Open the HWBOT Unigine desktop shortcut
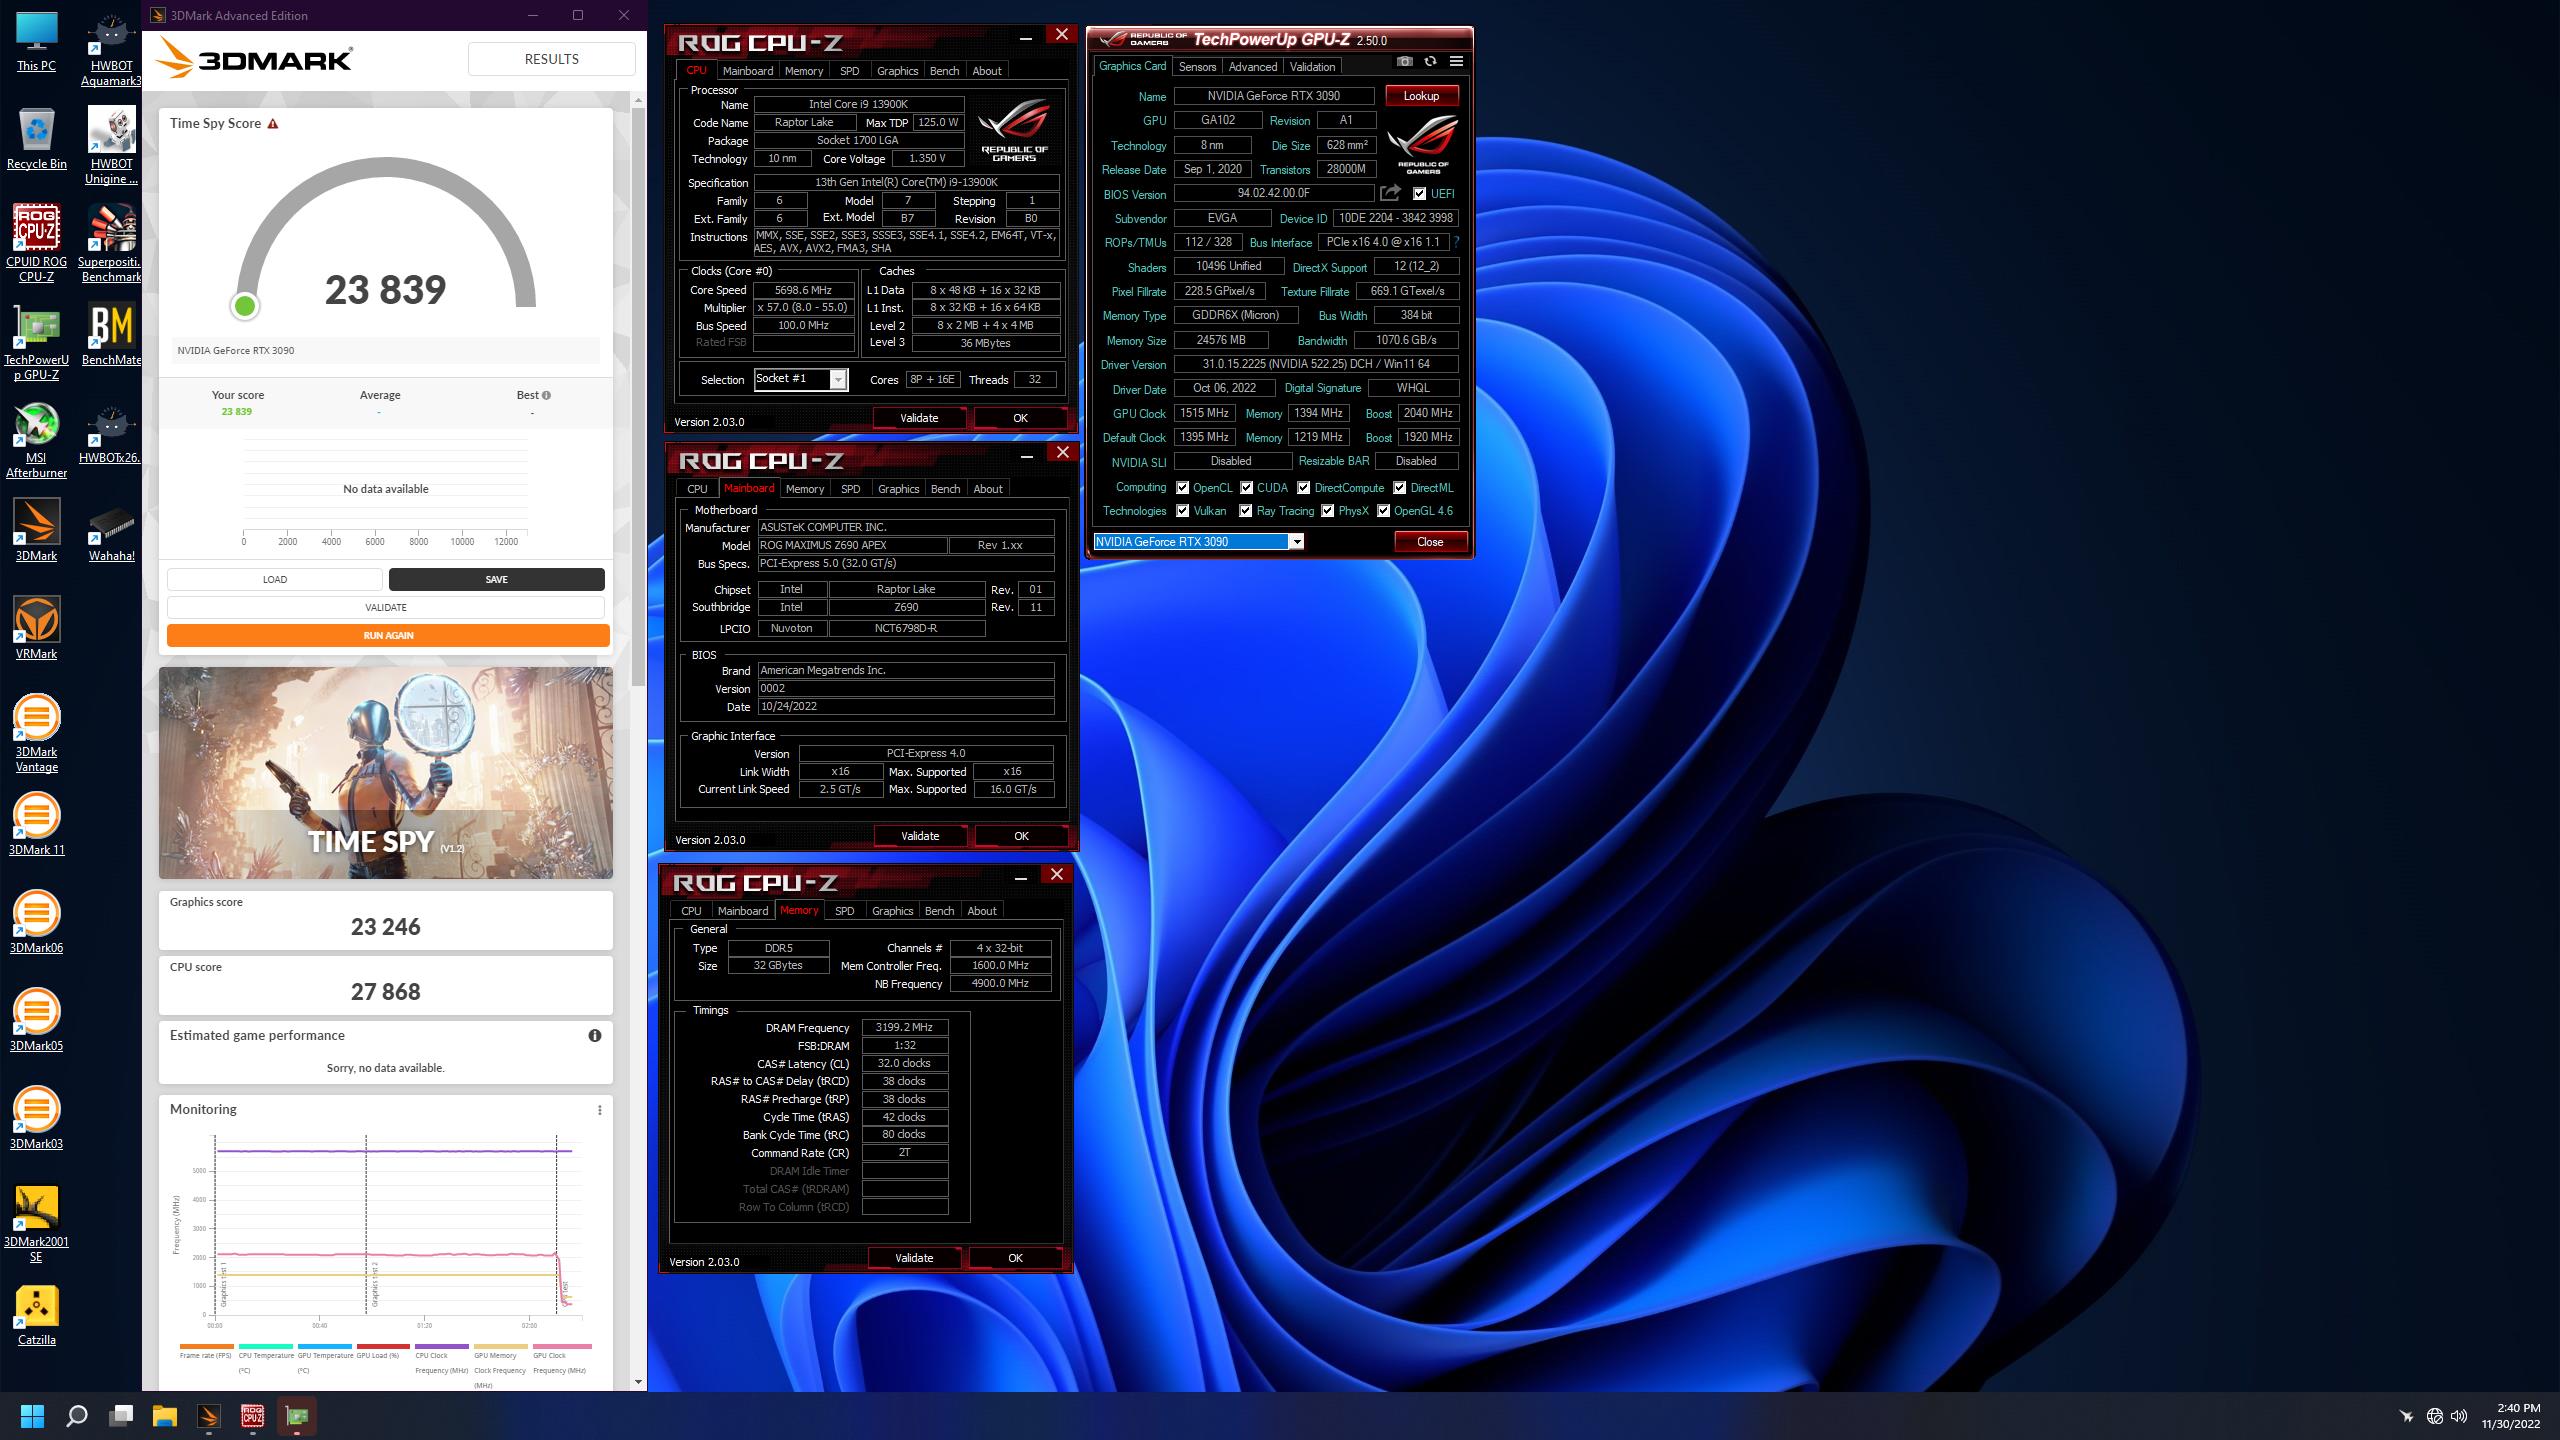 111,146
